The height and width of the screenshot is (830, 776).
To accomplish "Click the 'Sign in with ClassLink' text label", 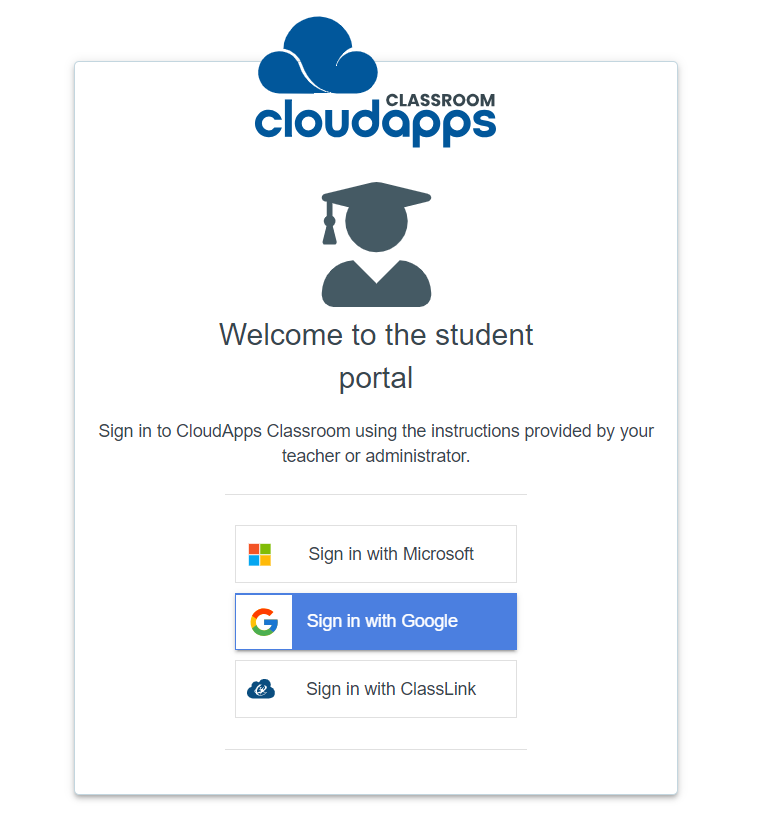I will (391, 689).
